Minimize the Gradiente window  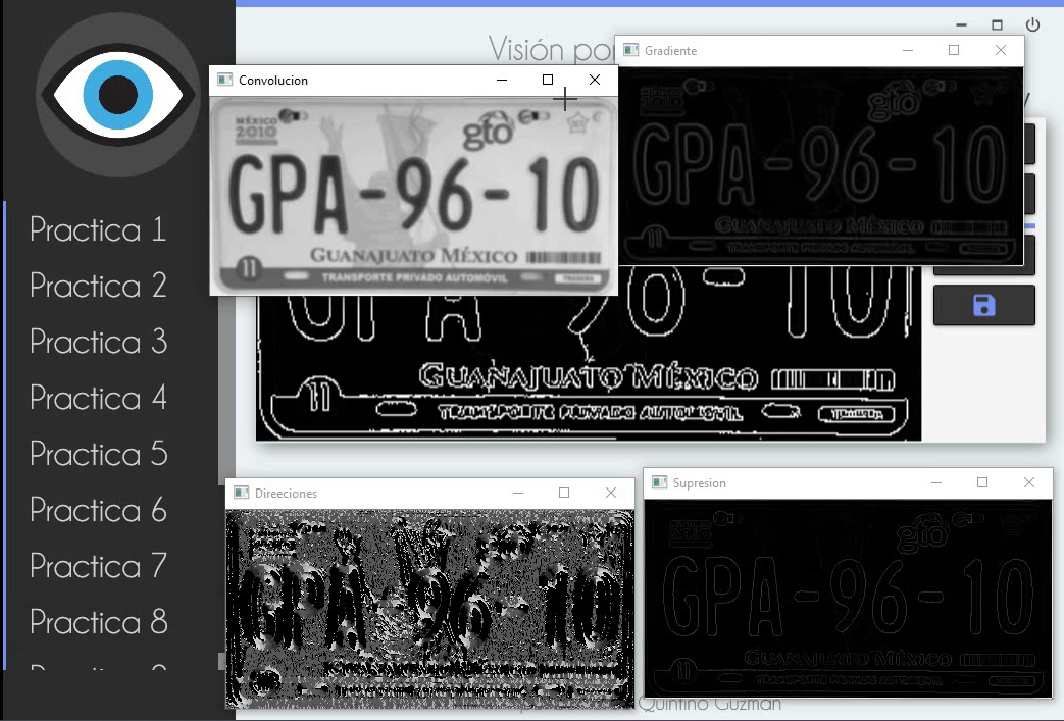point(908,50)
